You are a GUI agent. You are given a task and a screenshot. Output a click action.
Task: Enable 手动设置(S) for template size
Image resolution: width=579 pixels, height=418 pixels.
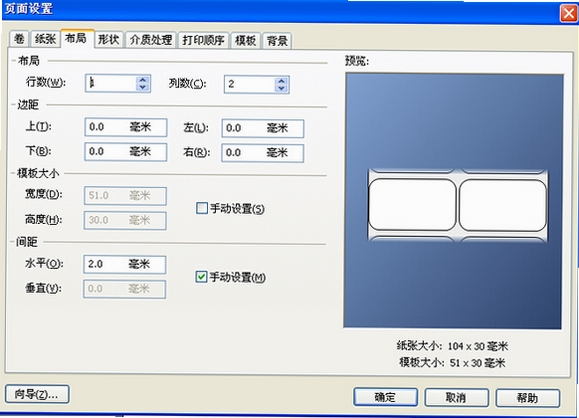point(202,208)
